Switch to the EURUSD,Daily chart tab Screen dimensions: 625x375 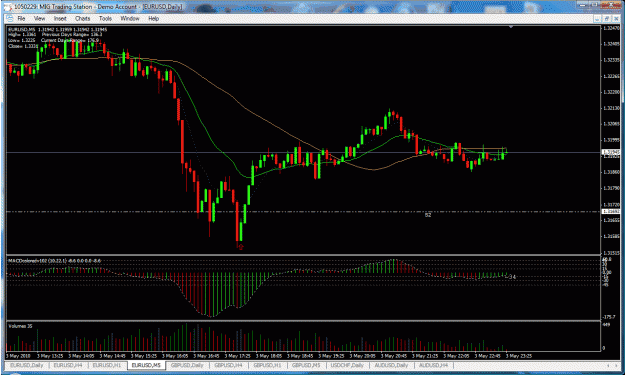coord(27,365)
